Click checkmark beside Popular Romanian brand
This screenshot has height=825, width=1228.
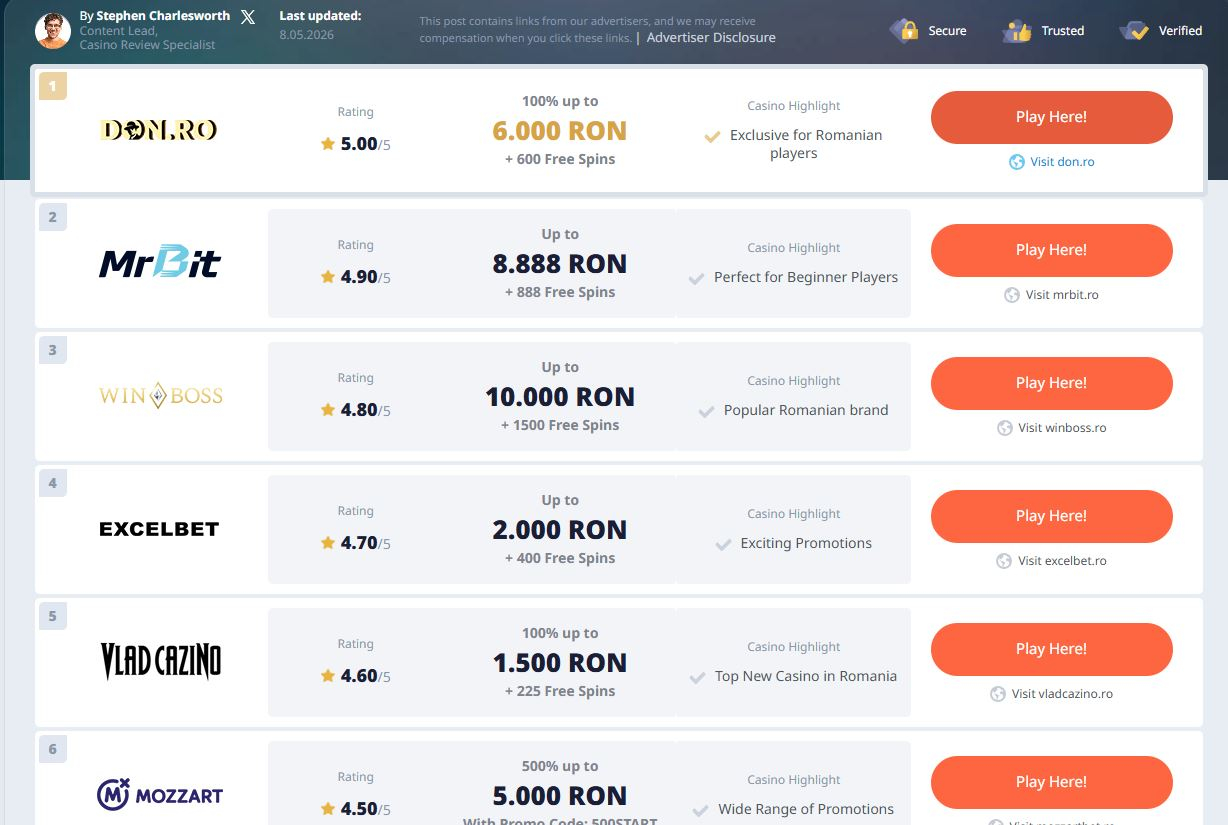pyautogui.click(x=706, y=412)
